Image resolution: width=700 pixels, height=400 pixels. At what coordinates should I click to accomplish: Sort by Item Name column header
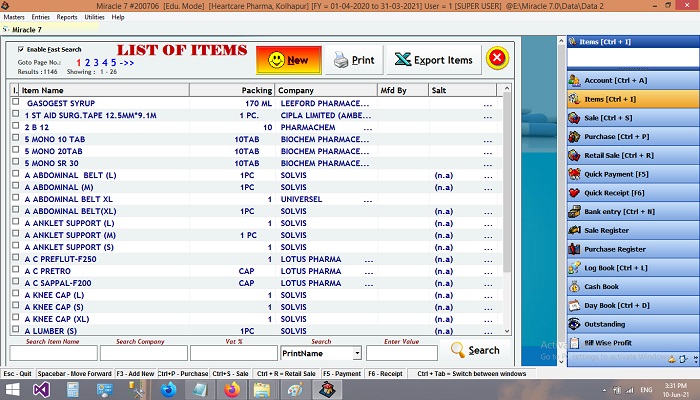(104, 90)
